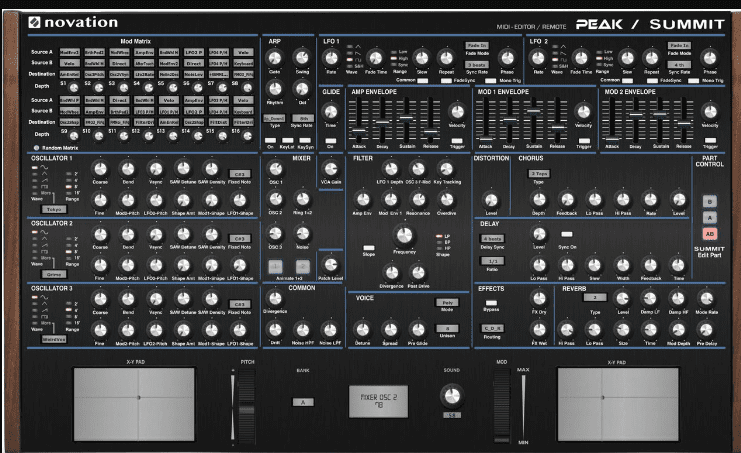Toggle the ARP On switch
Viewport: 741px width, 453px height.
[x=270, y=141]
